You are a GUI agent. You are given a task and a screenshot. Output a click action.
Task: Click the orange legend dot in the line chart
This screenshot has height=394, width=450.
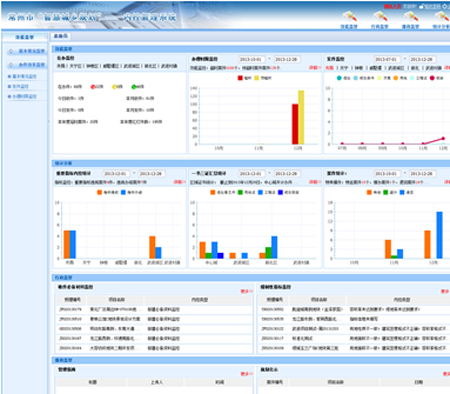point(396,78)
